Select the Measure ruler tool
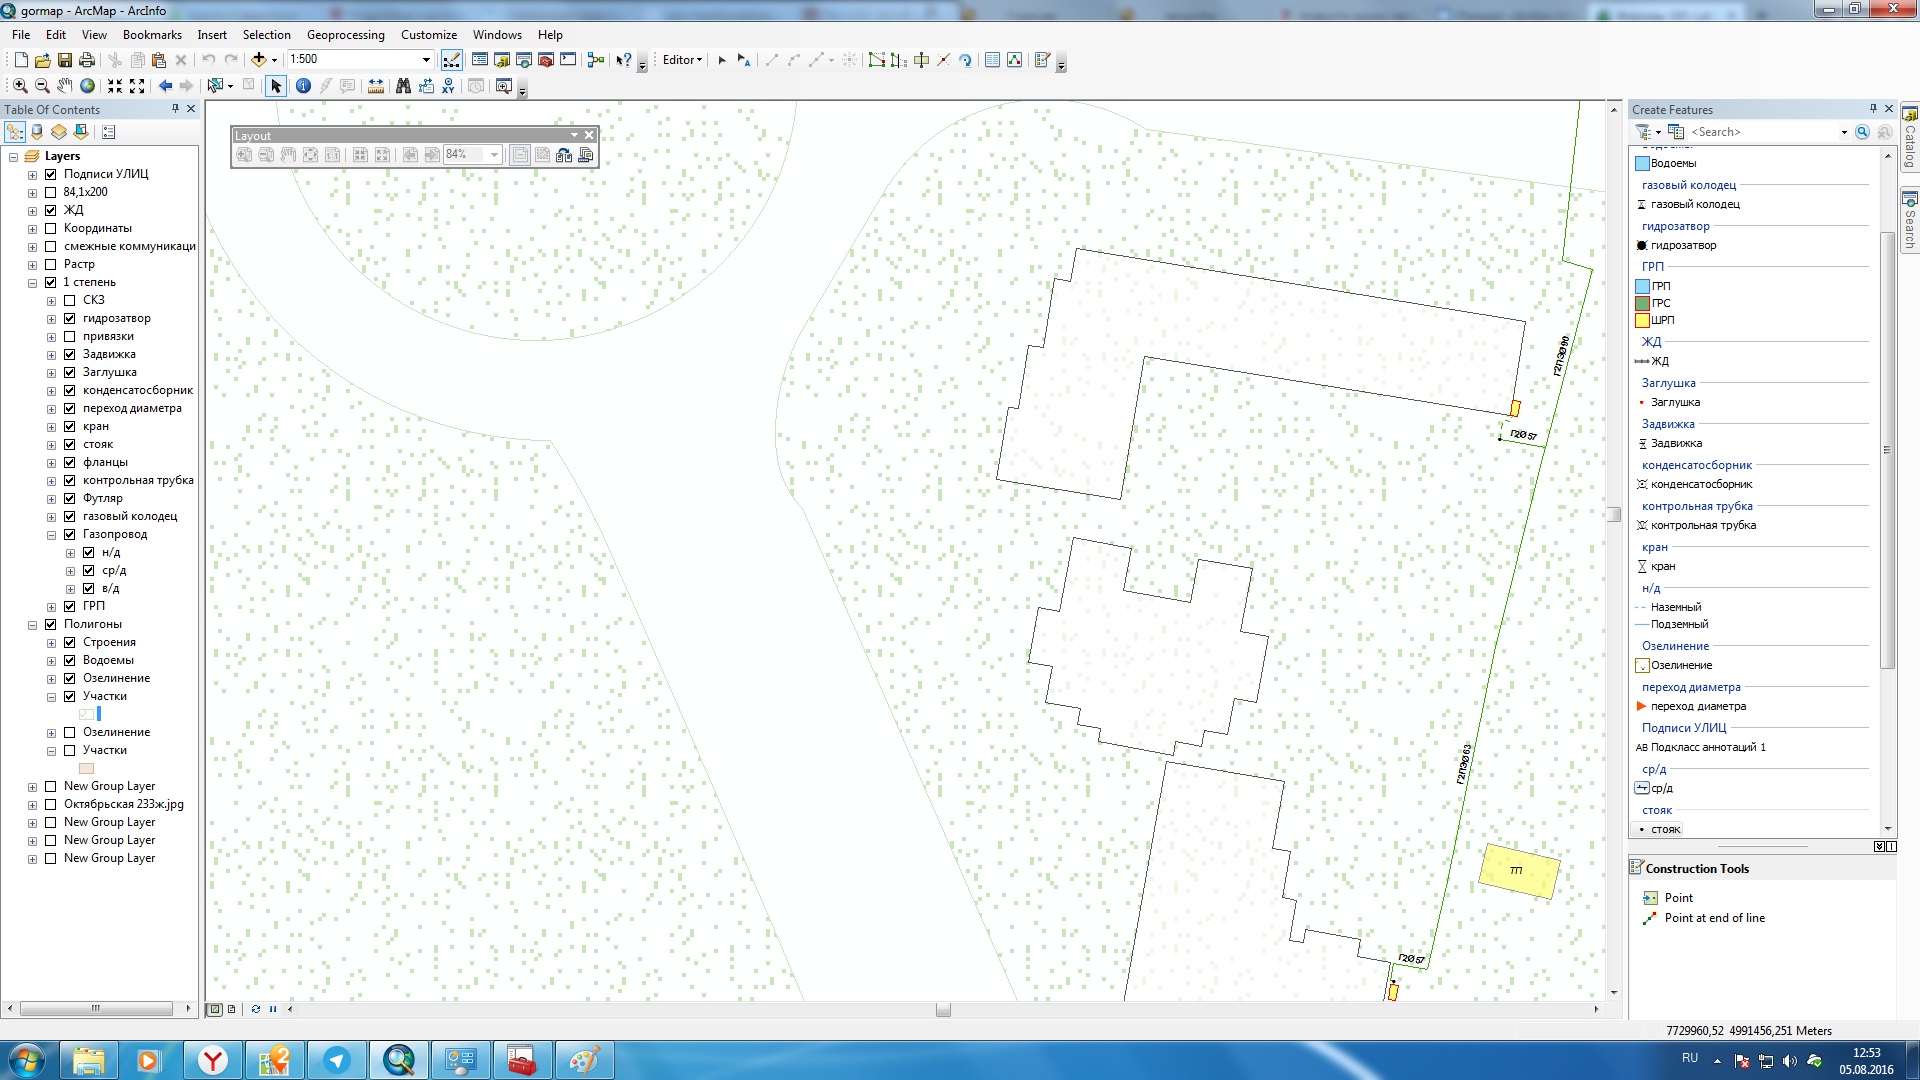The image size is (1920, 1080). click(x=376, y=86)
